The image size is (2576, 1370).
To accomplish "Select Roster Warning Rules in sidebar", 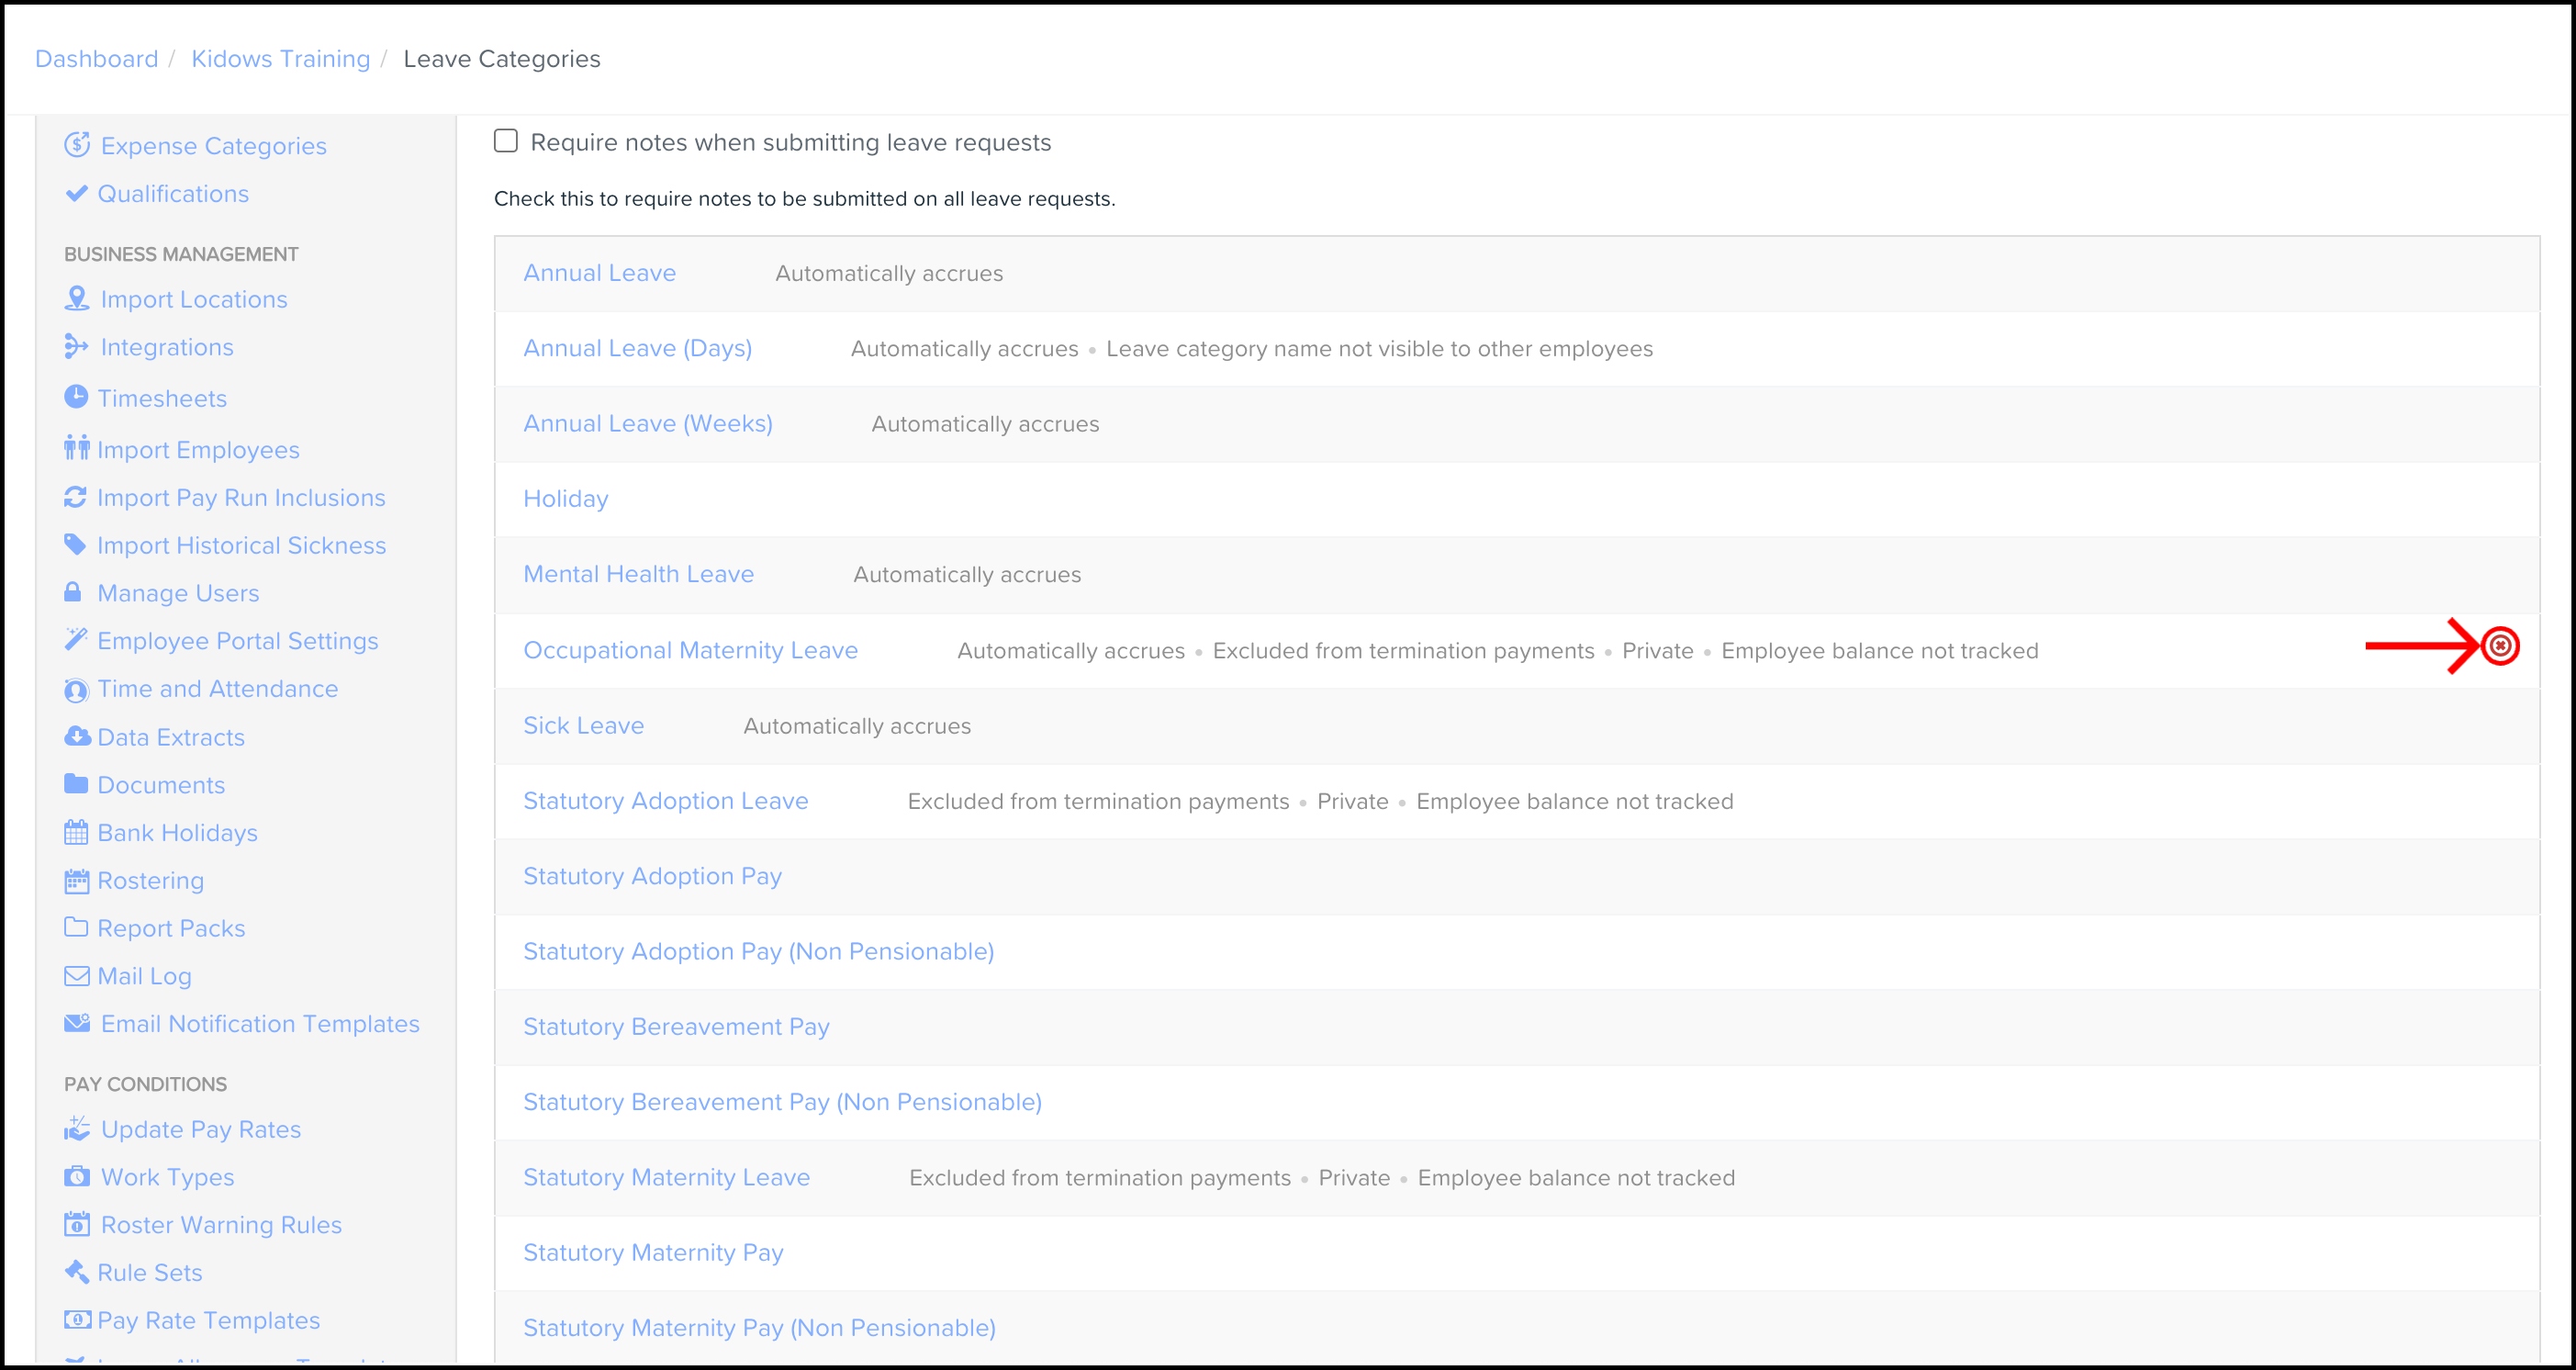I will click(221, 1225).
